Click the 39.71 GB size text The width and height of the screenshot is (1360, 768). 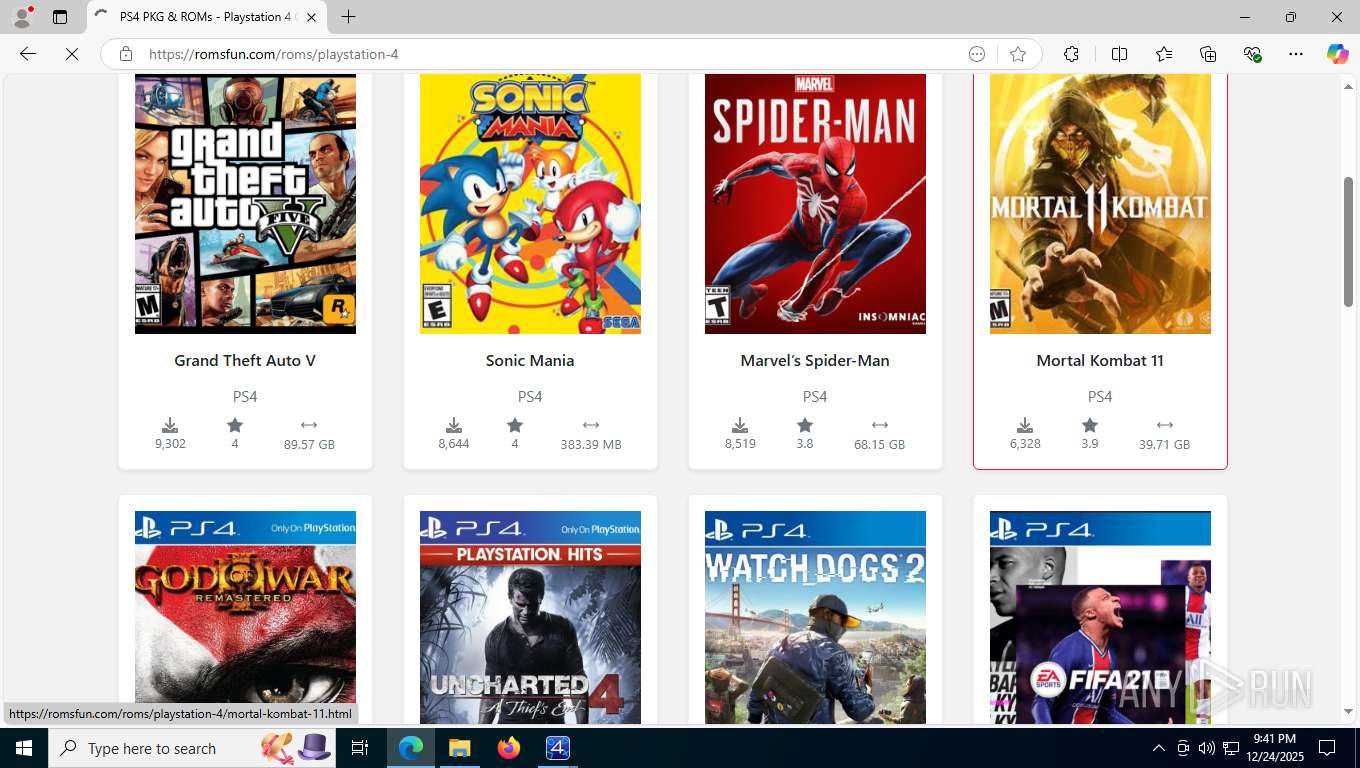pyautogui.click(x=1165, y=444)
